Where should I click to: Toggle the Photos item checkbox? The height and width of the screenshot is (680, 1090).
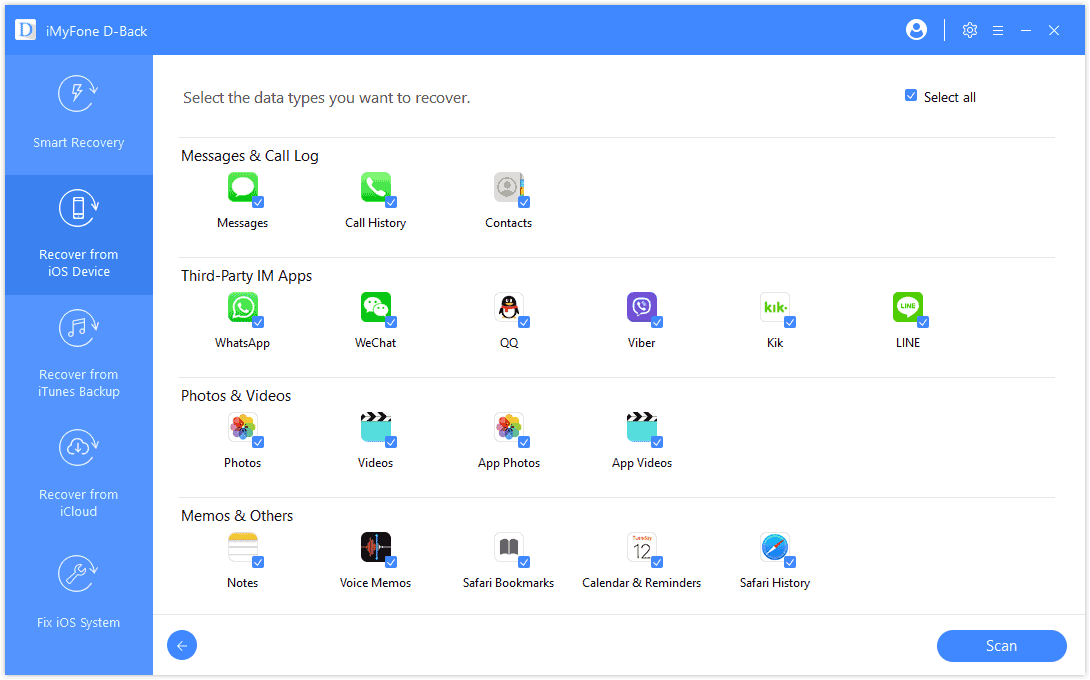[258, 442]
